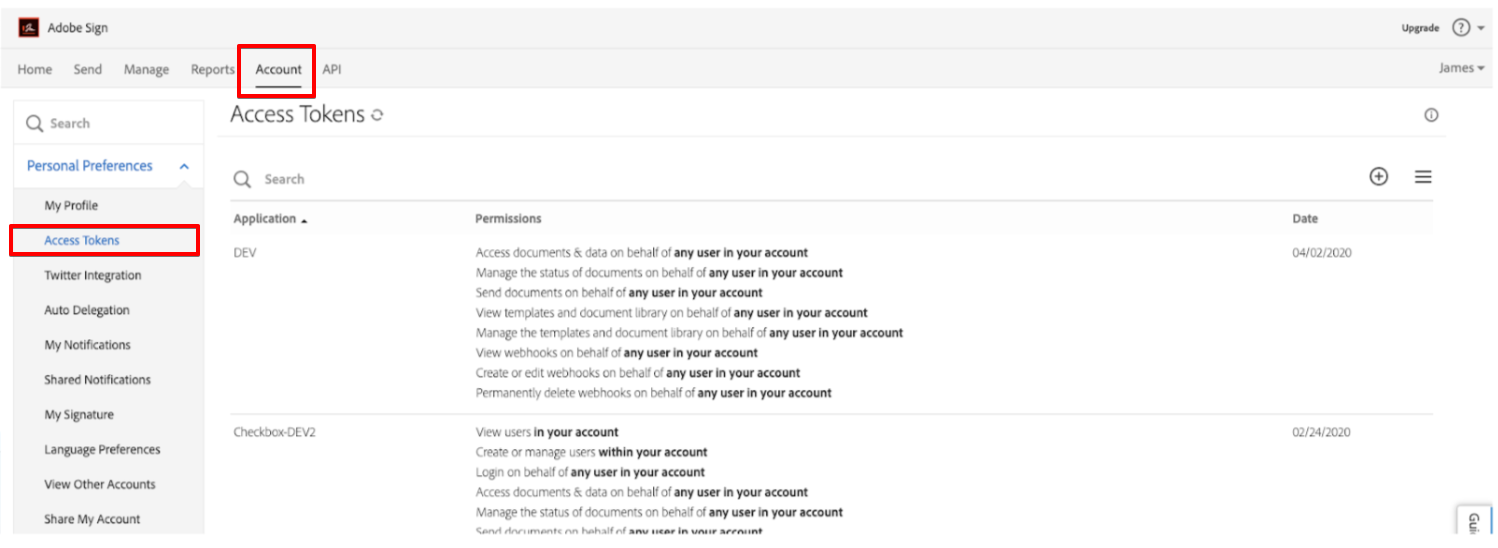Open the hamburger options menu icon

(x=1423, y=177)
